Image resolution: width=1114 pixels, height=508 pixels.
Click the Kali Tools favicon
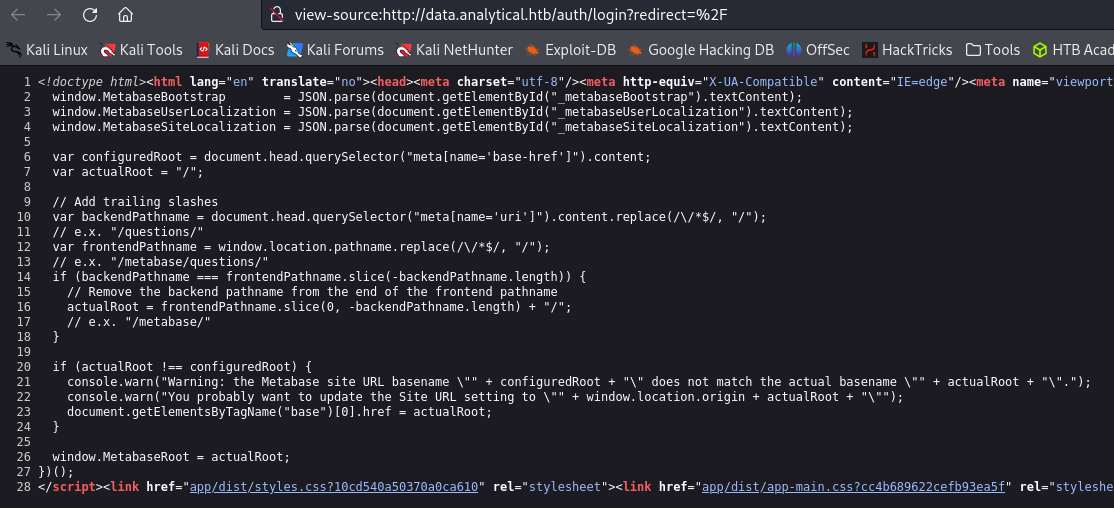[108, 50]
